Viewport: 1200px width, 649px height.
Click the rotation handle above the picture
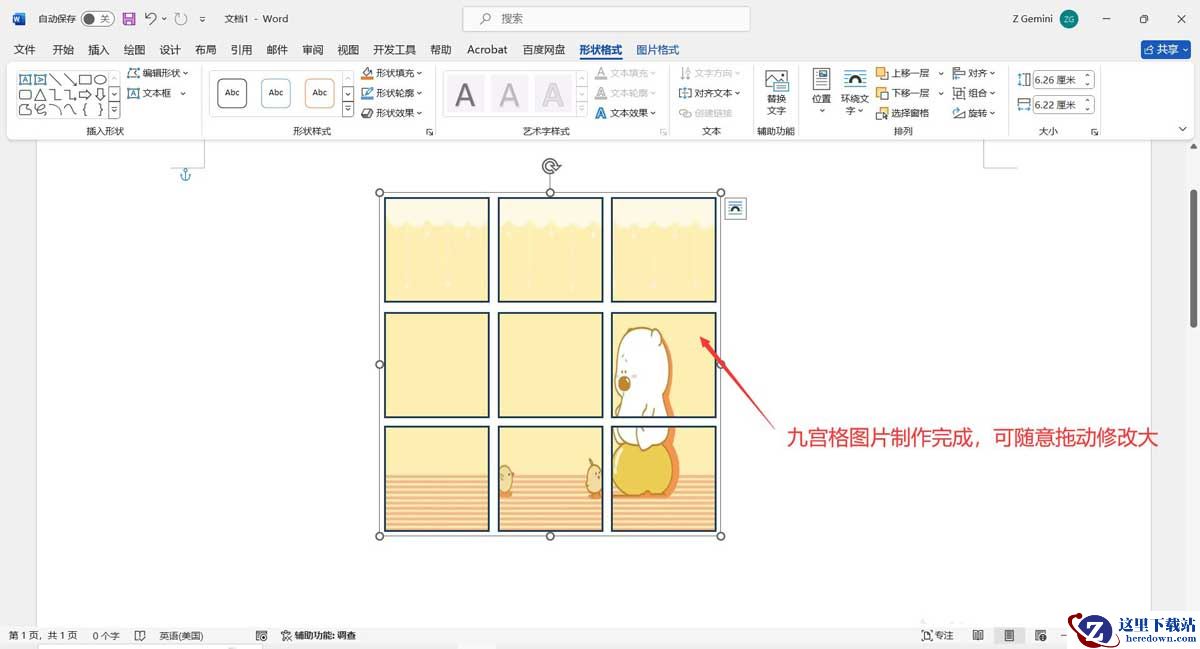pos(550,166)
